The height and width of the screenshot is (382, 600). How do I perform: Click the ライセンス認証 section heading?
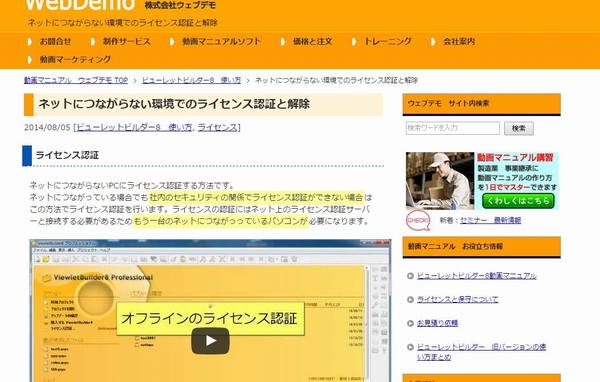click(67, 155)
